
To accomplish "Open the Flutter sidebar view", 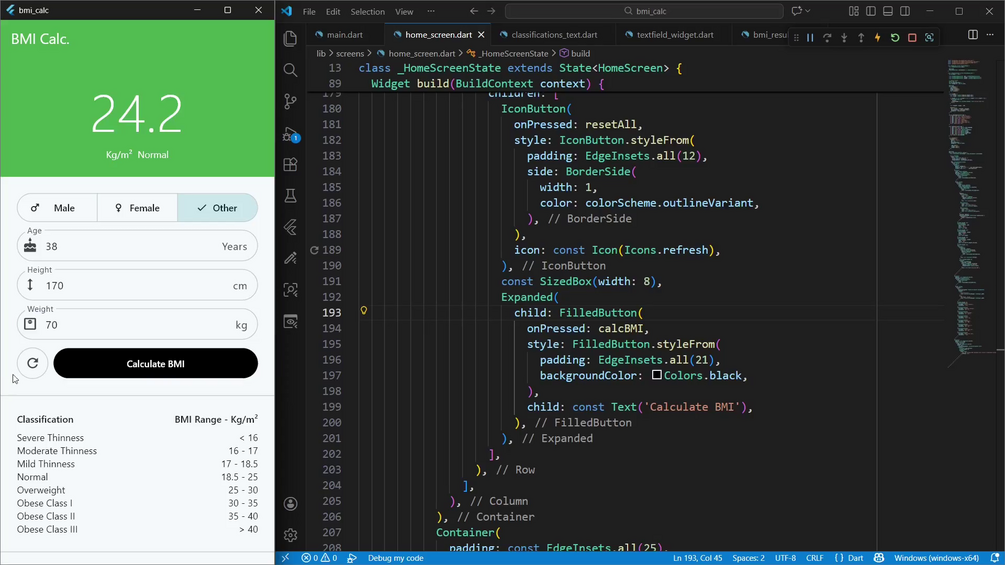I will (x=290, y=227).
